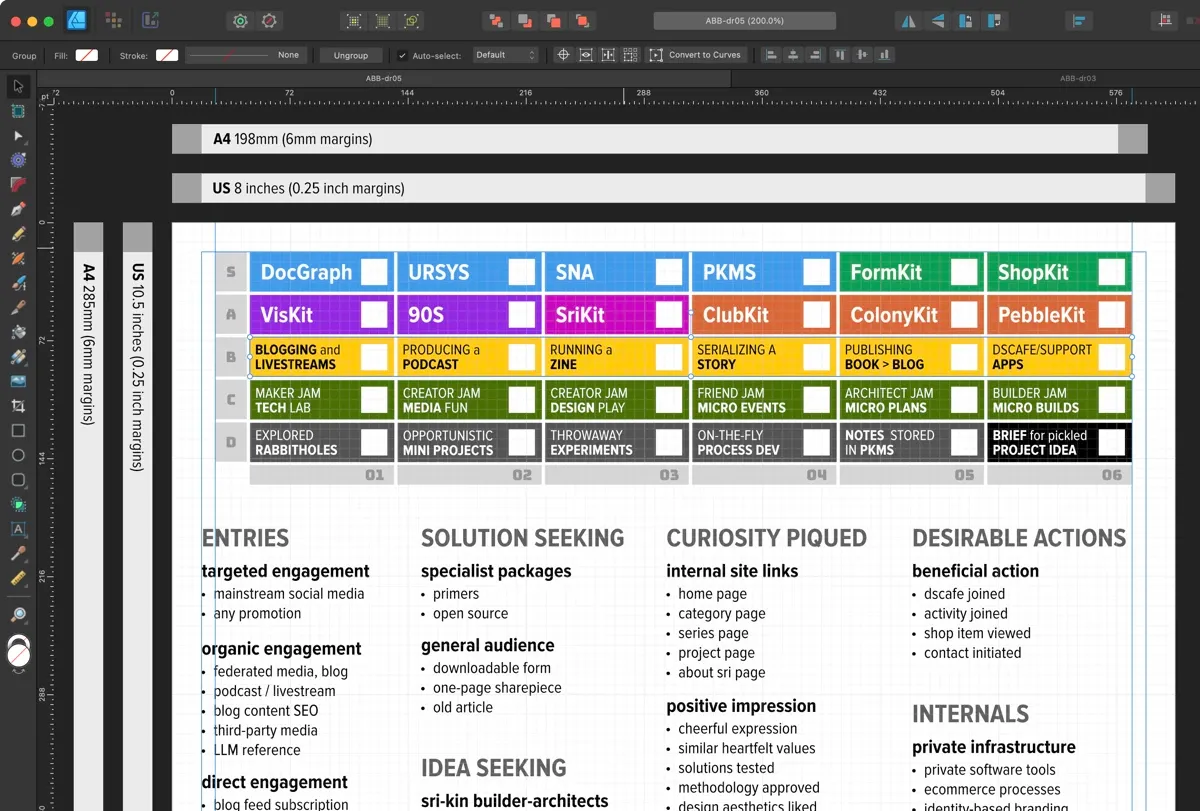Open the zoom level dropdown showing 200.0%

click(x=745, y=20)
